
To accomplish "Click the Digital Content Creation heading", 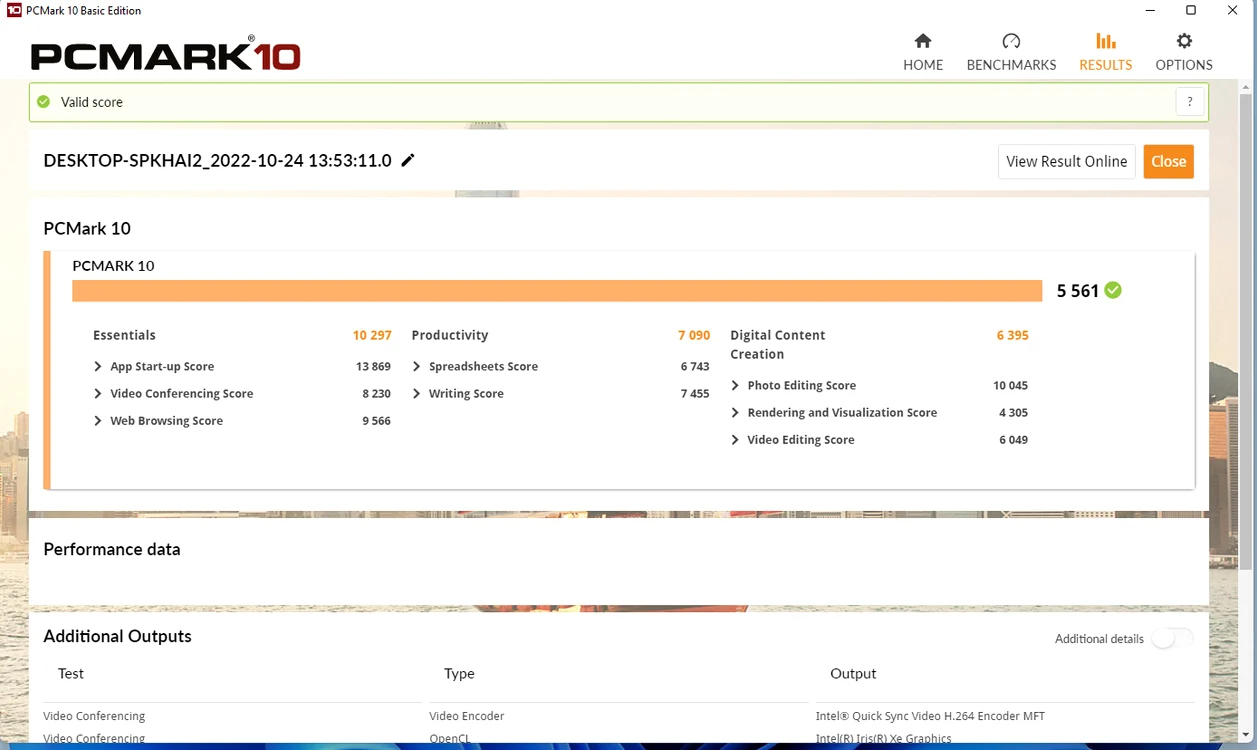I will [778, 344].
